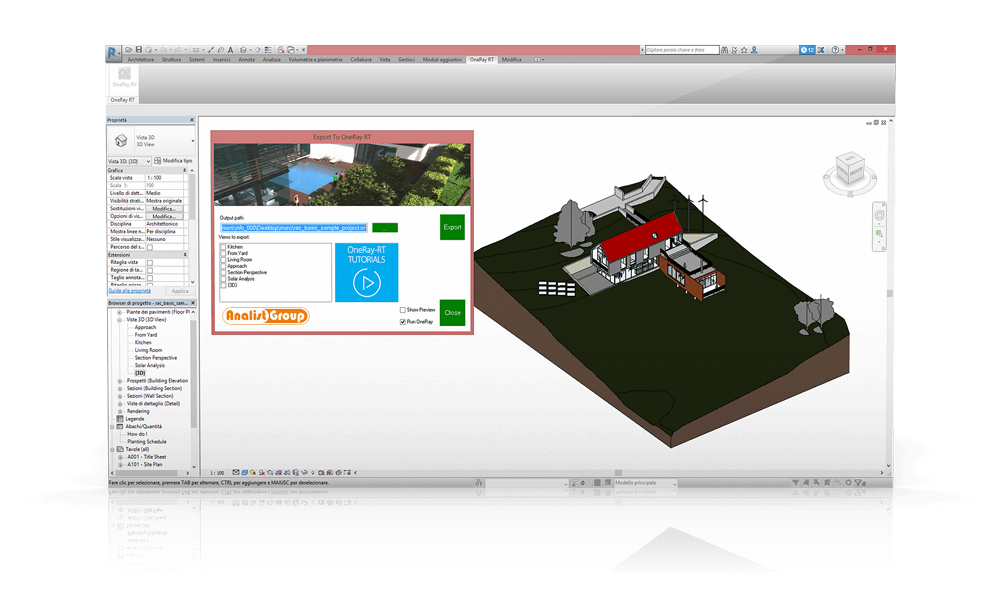Enable the Show Preview checkbox

[402, 310]
